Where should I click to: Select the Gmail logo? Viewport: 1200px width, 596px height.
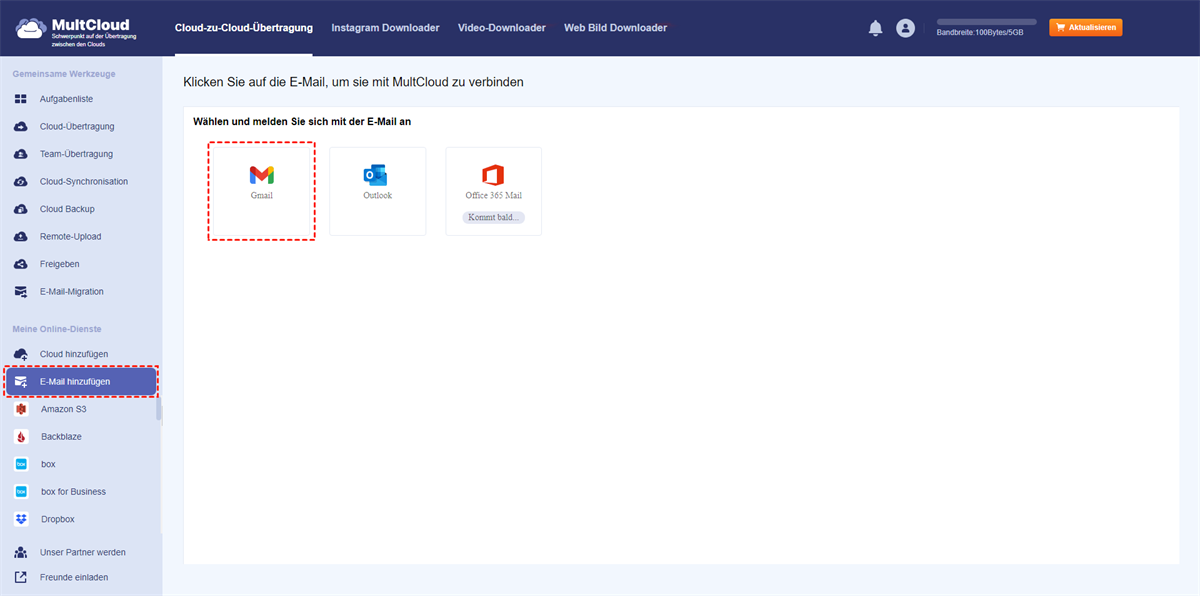[262, 175]
